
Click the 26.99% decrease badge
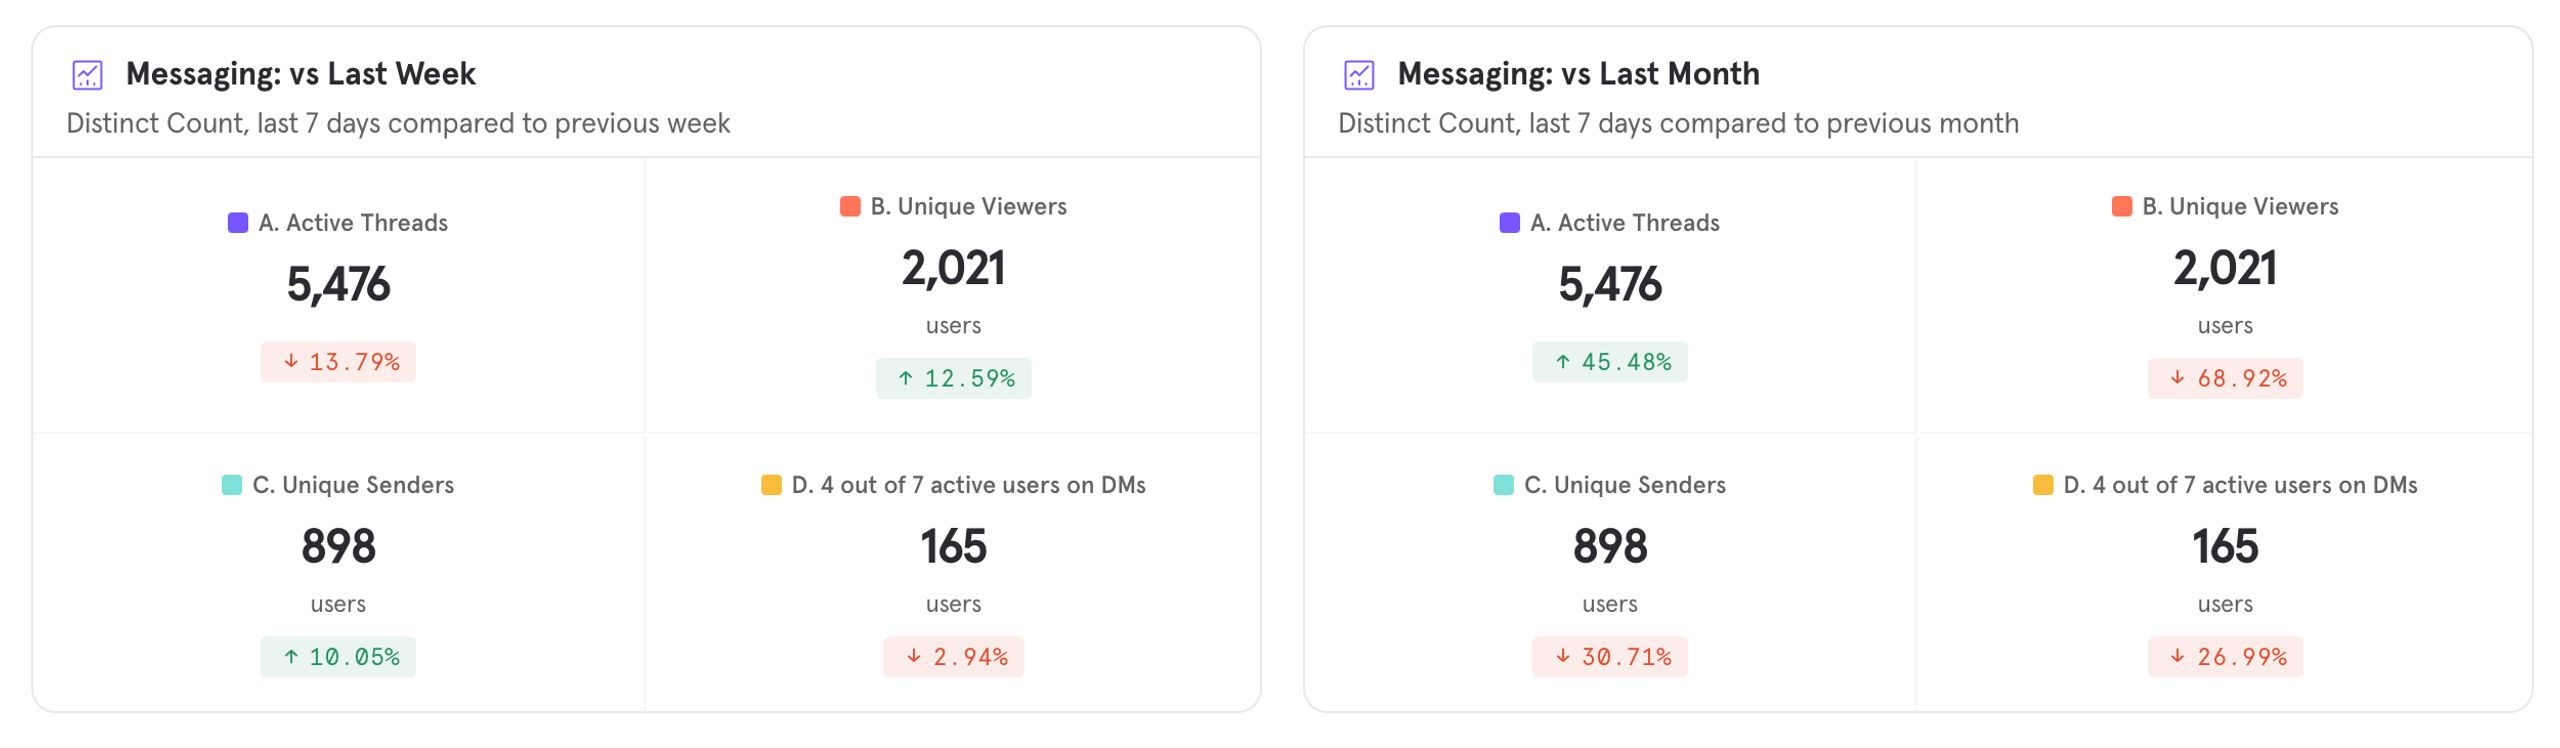tap(2225, 657)
